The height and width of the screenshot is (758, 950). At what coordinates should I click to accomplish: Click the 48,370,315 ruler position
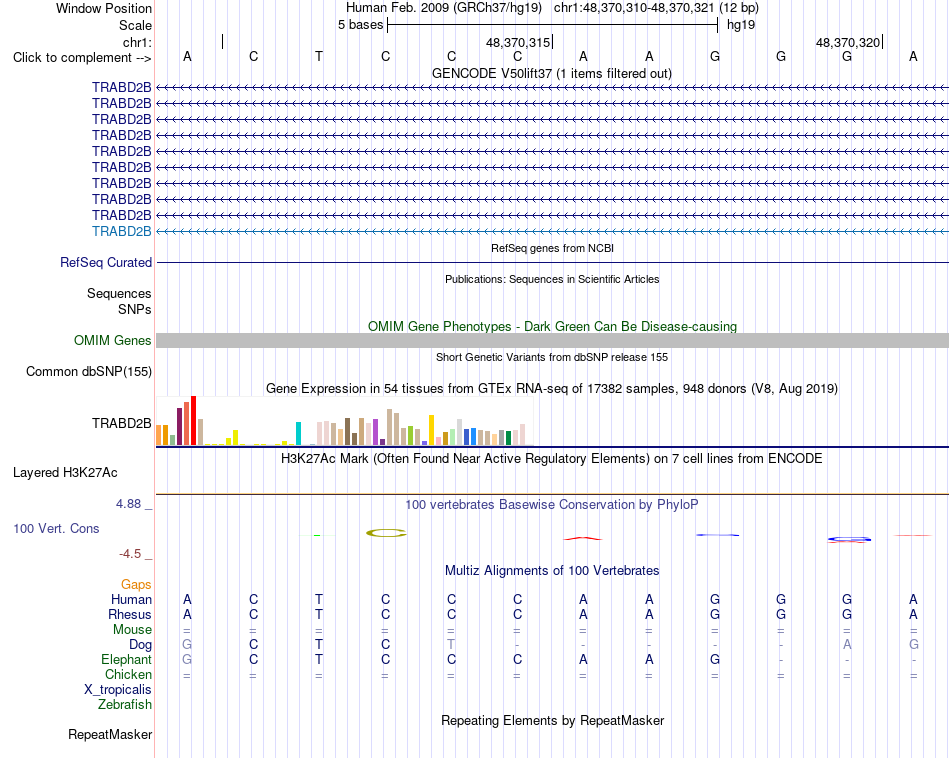click(x=518, y=42)
